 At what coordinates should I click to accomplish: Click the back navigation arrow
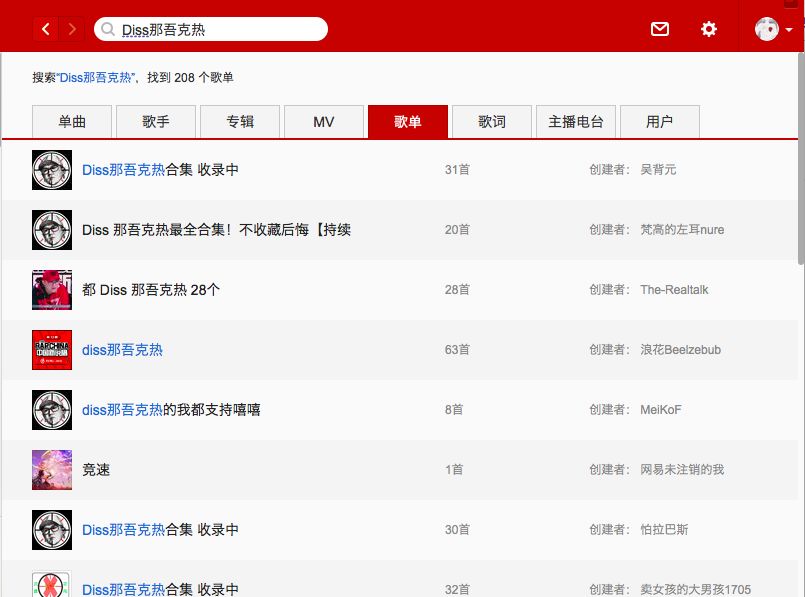[x=46, y=29]
